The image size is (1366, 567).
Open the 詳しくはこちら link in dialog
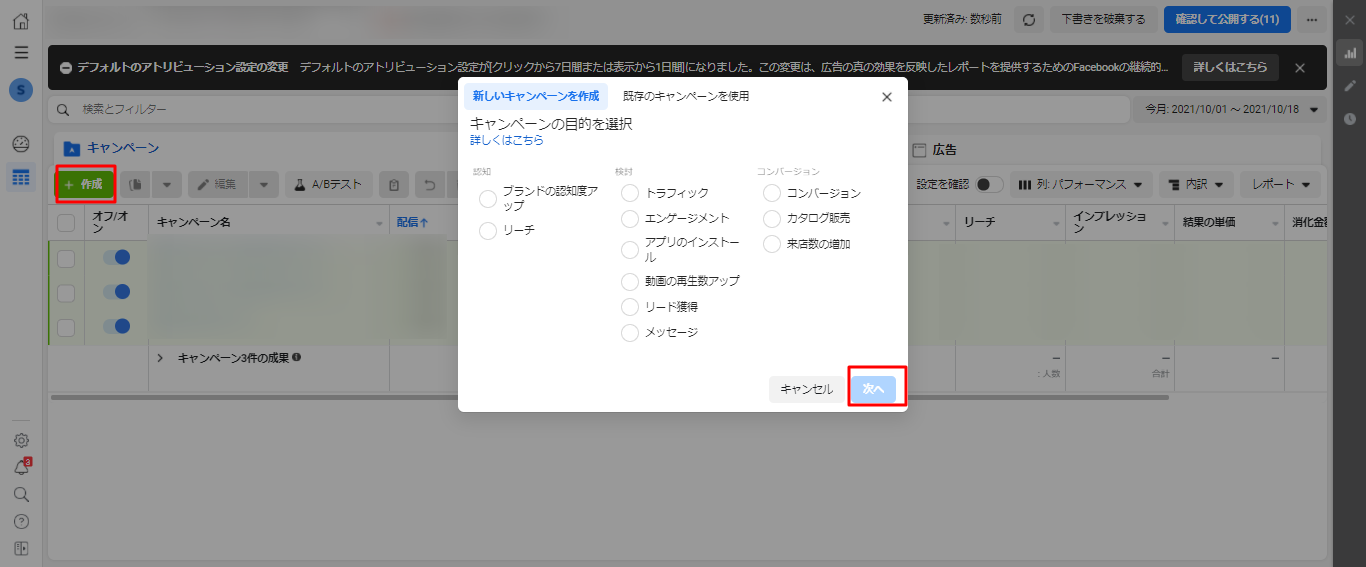pos(507,141)
